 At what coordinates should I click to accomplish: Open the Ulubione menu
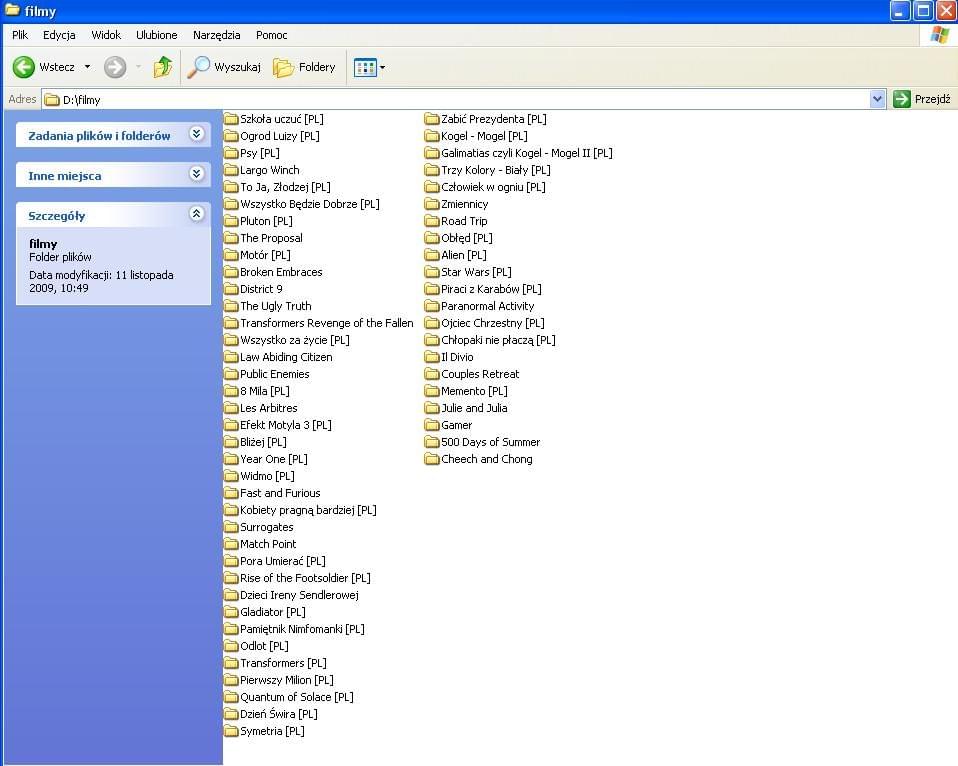[156, 35]
